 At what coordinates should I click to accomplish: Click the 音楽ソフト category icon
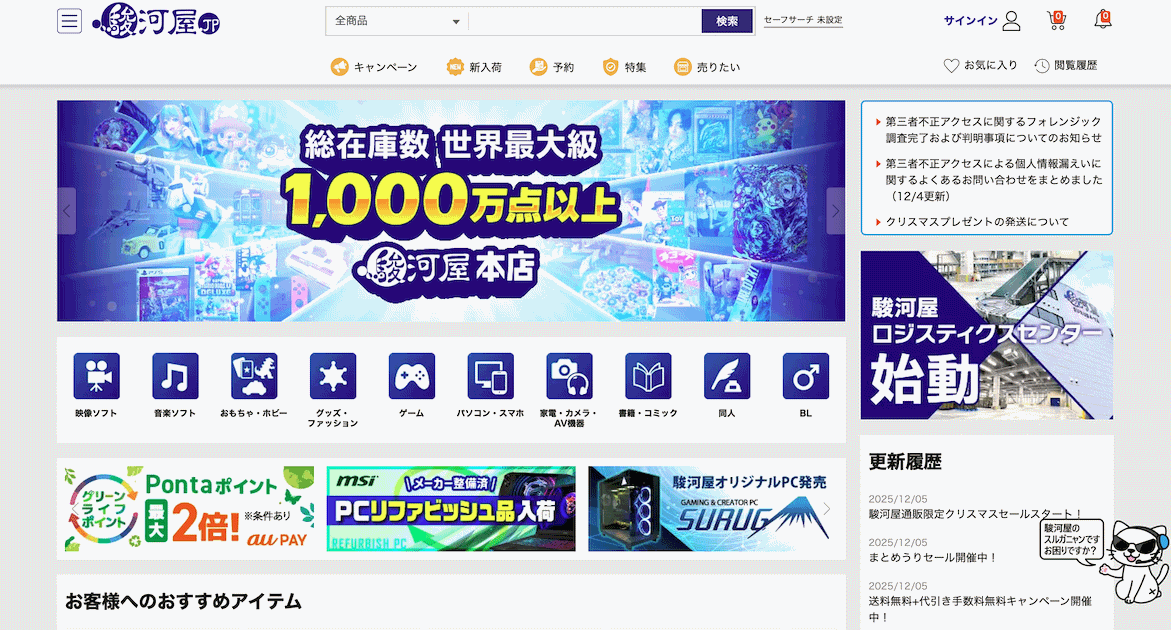point(174,377)
